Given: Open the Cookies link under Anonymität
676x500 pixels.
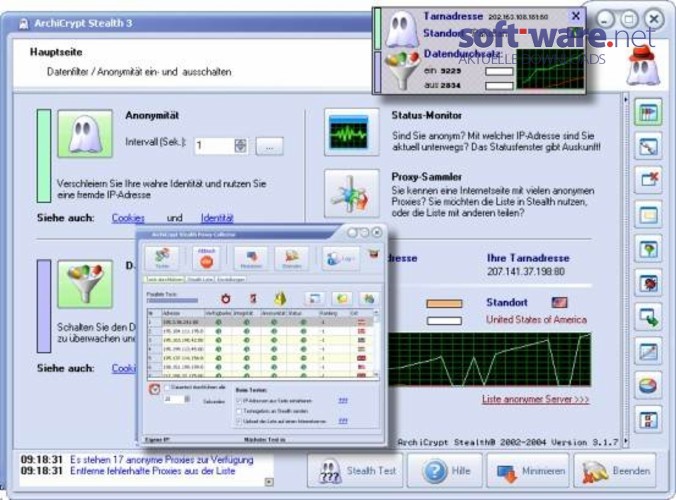Looking at the screenshot, I should coord(128,218).
